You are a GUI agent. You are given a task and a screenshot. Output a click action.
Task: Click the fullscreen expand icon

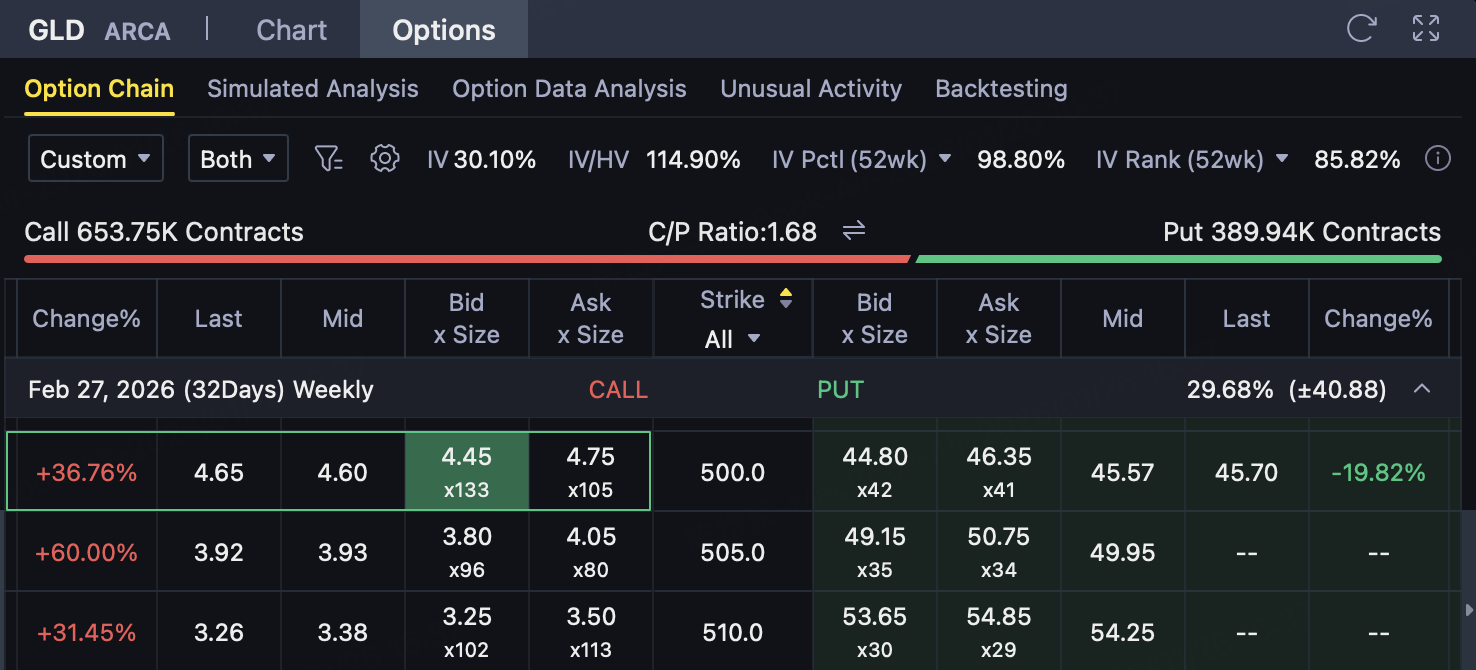1426,29
